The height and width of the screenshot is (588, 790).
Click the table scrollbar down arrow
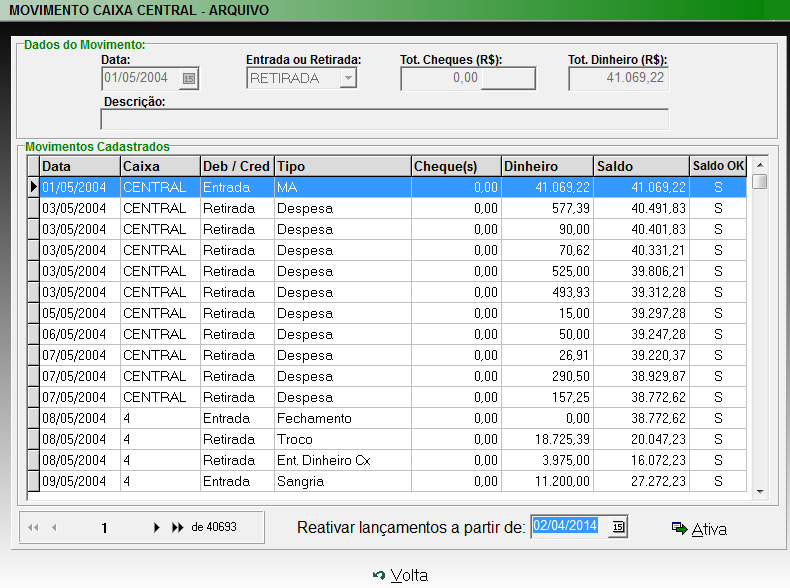pos(760,491)
